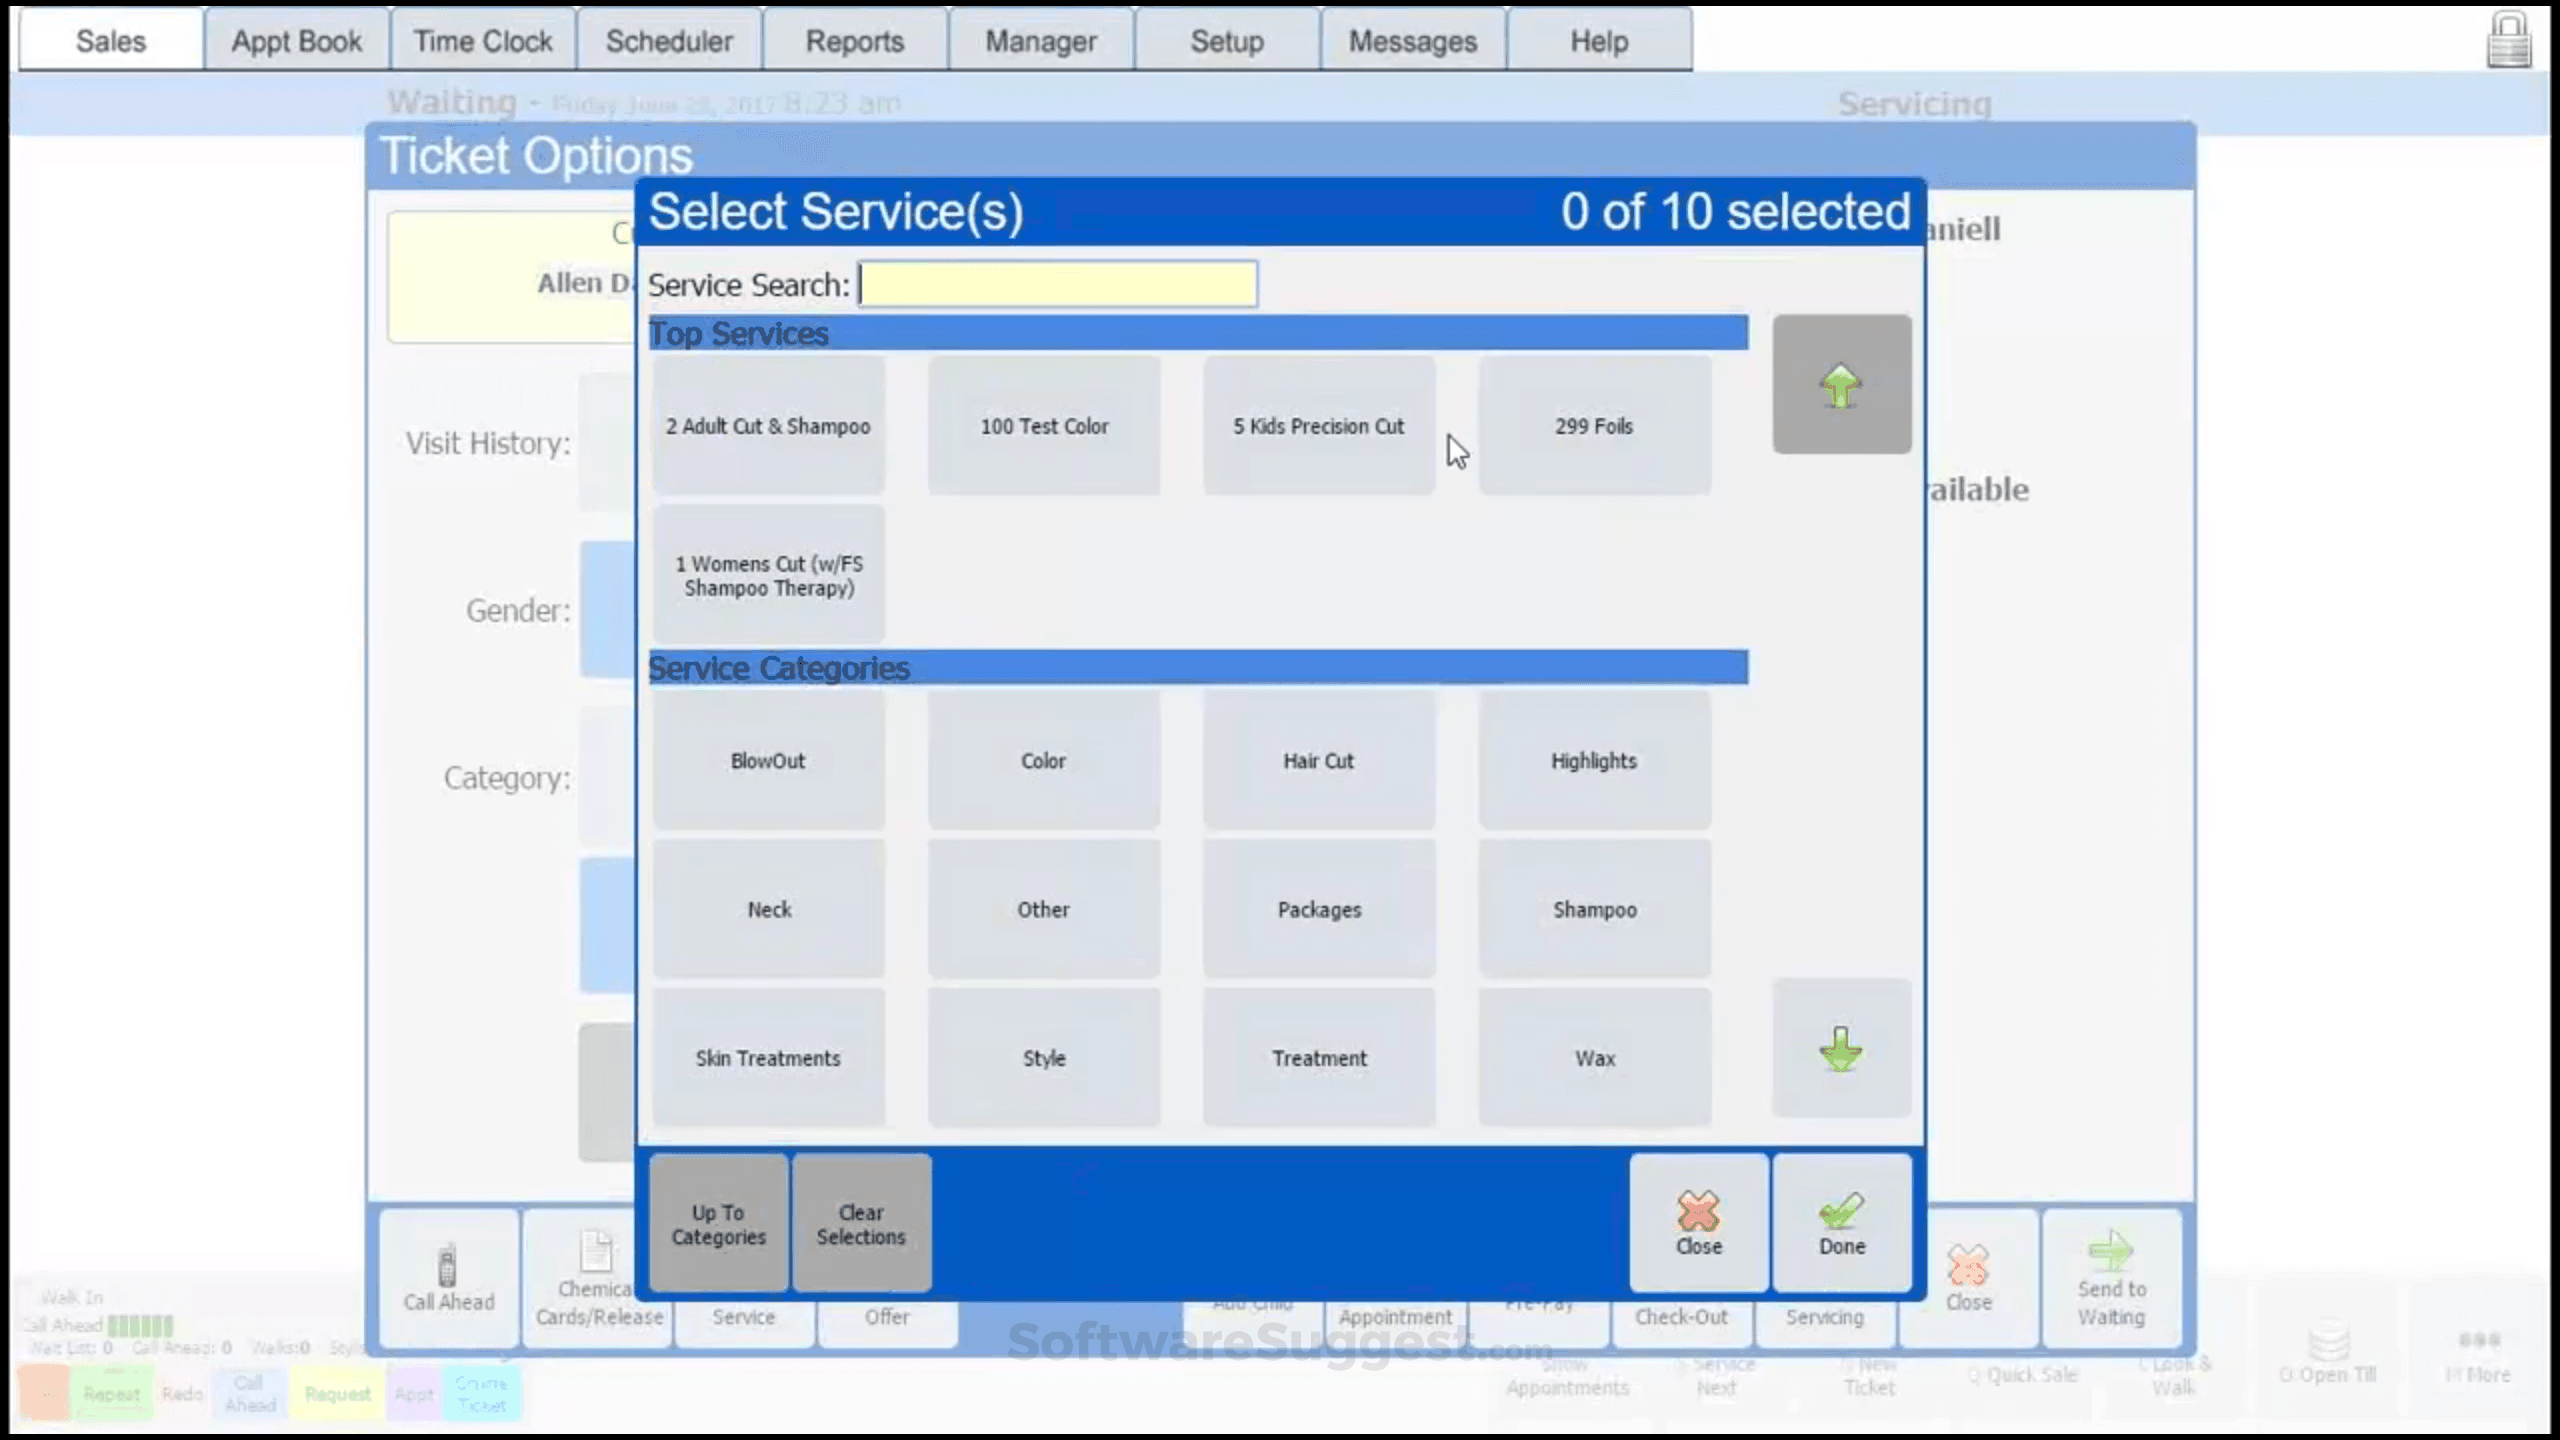Image resolution: width=2560 pixels, height=1440 pixels.
Task: Toggle selection of the 299 Foils service
Action: pyautogui.click(x=1594, y=425)
